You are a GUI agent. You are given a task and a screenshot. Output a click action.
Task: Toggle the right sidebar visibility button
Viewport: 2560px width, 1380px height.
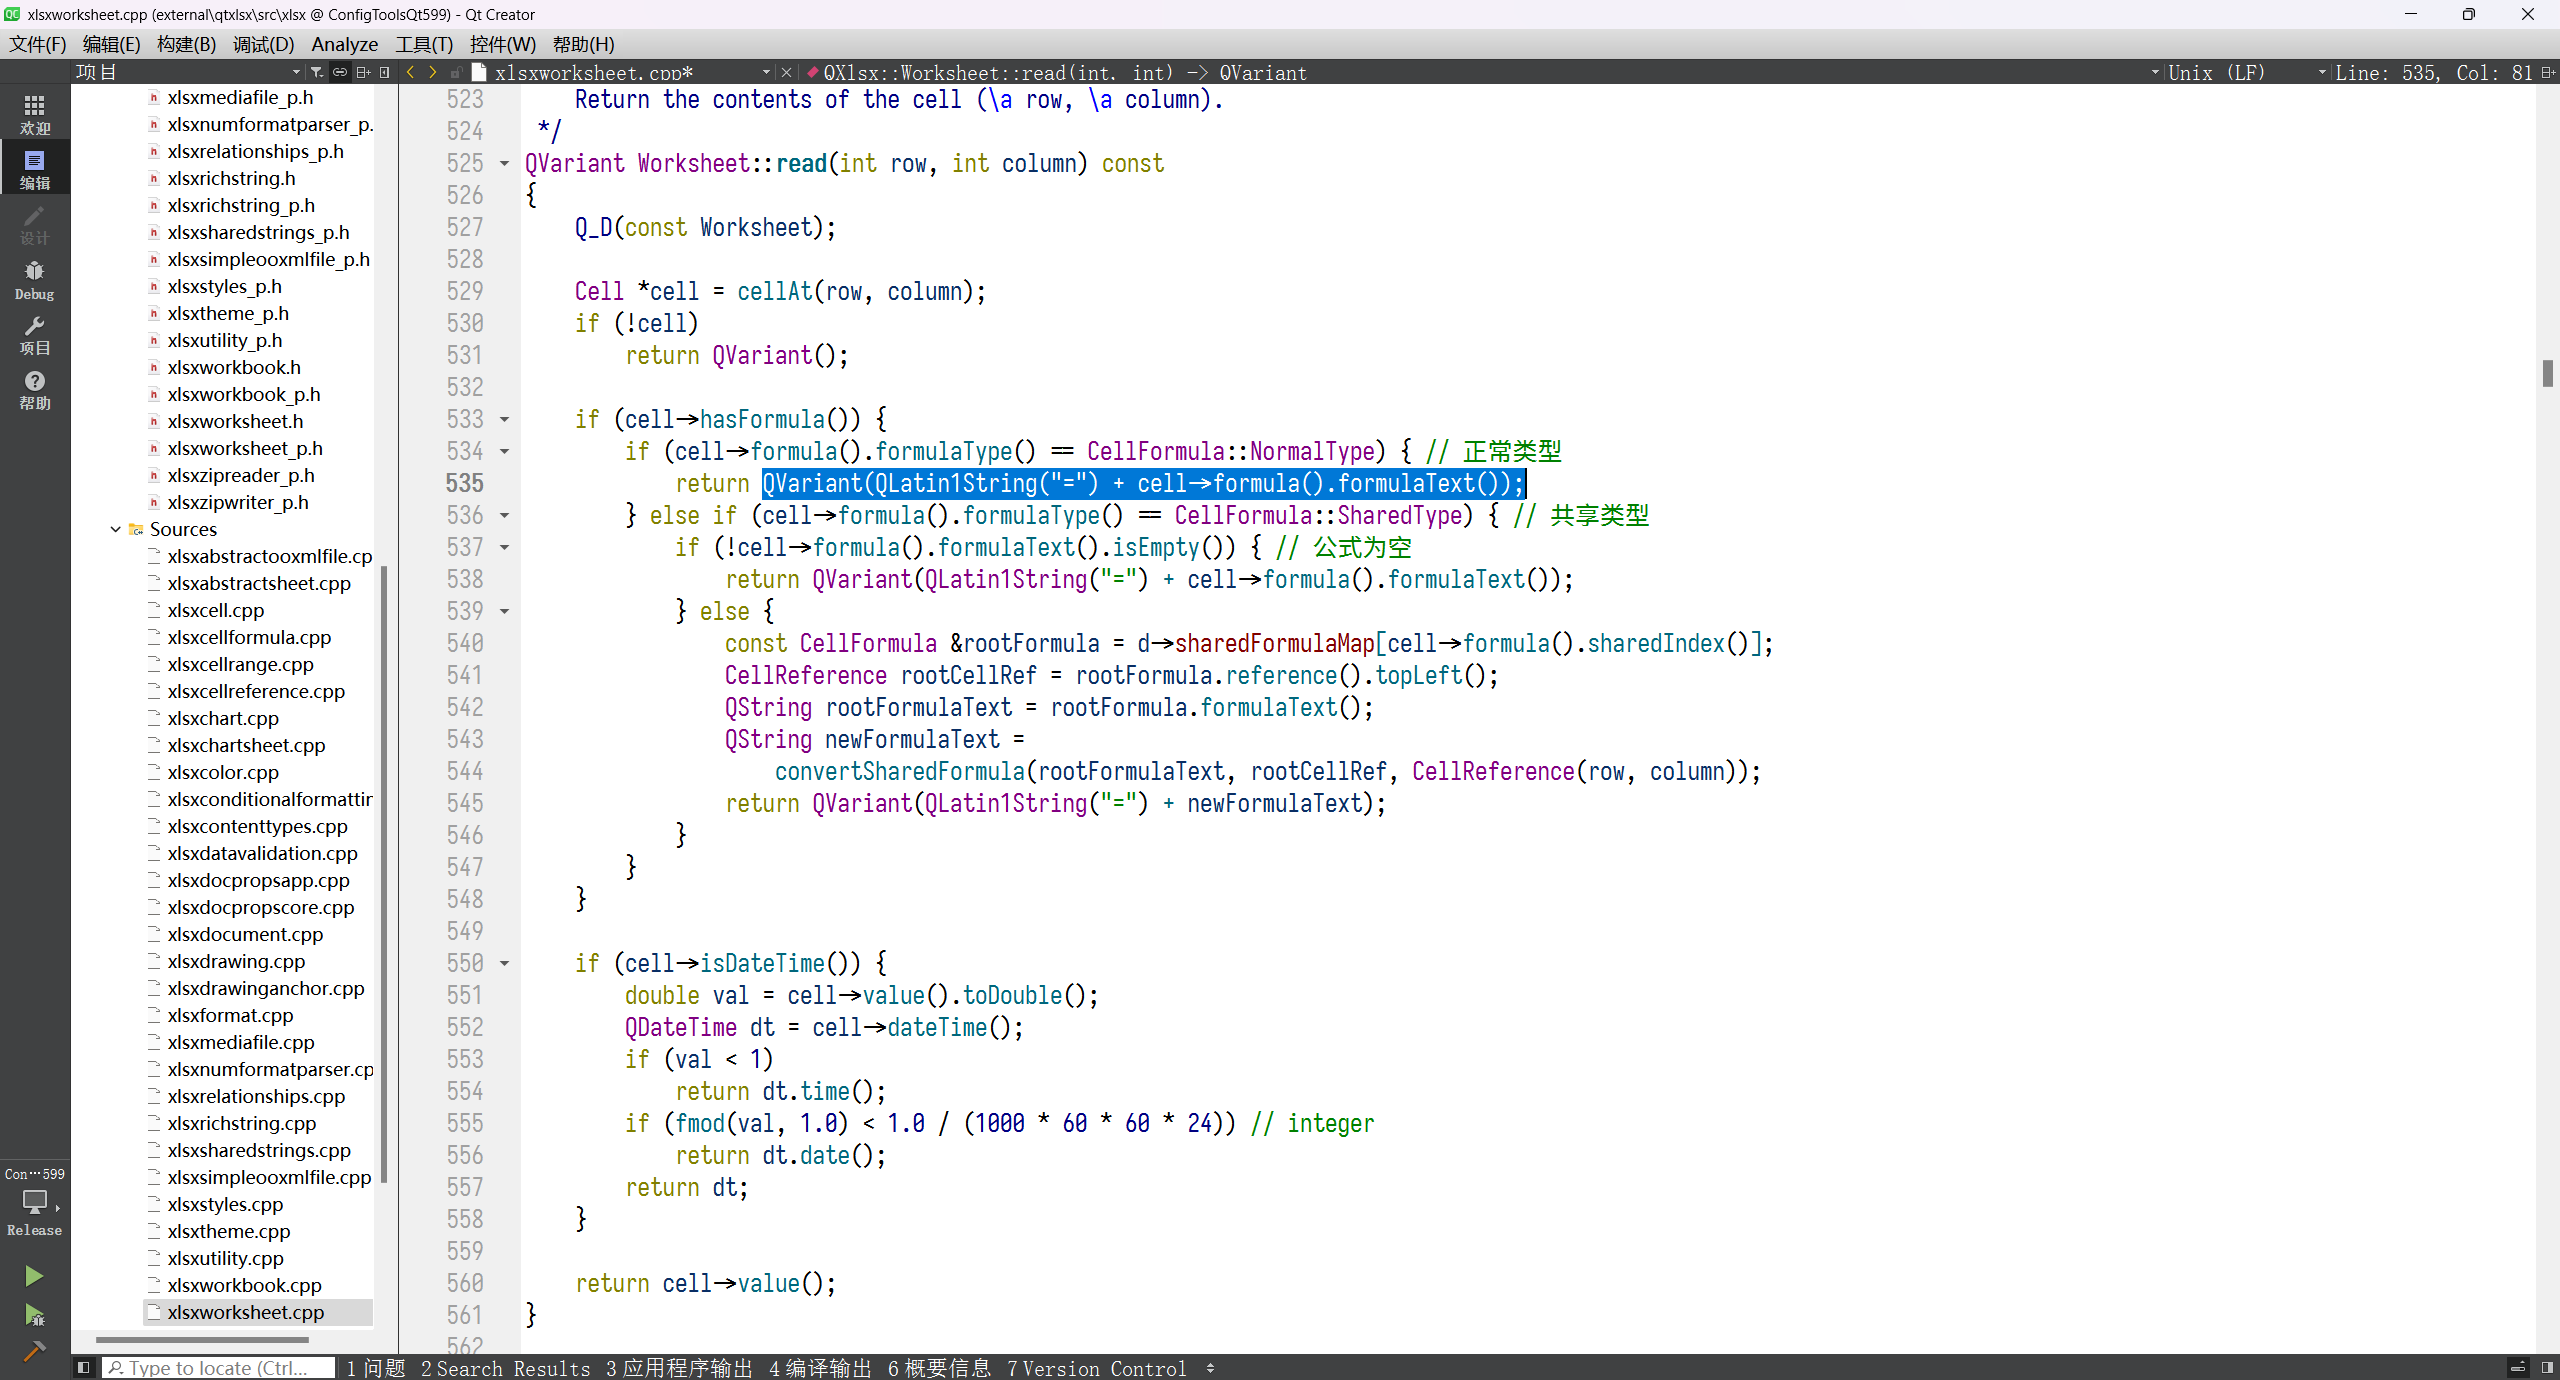click(2546, 1367)
